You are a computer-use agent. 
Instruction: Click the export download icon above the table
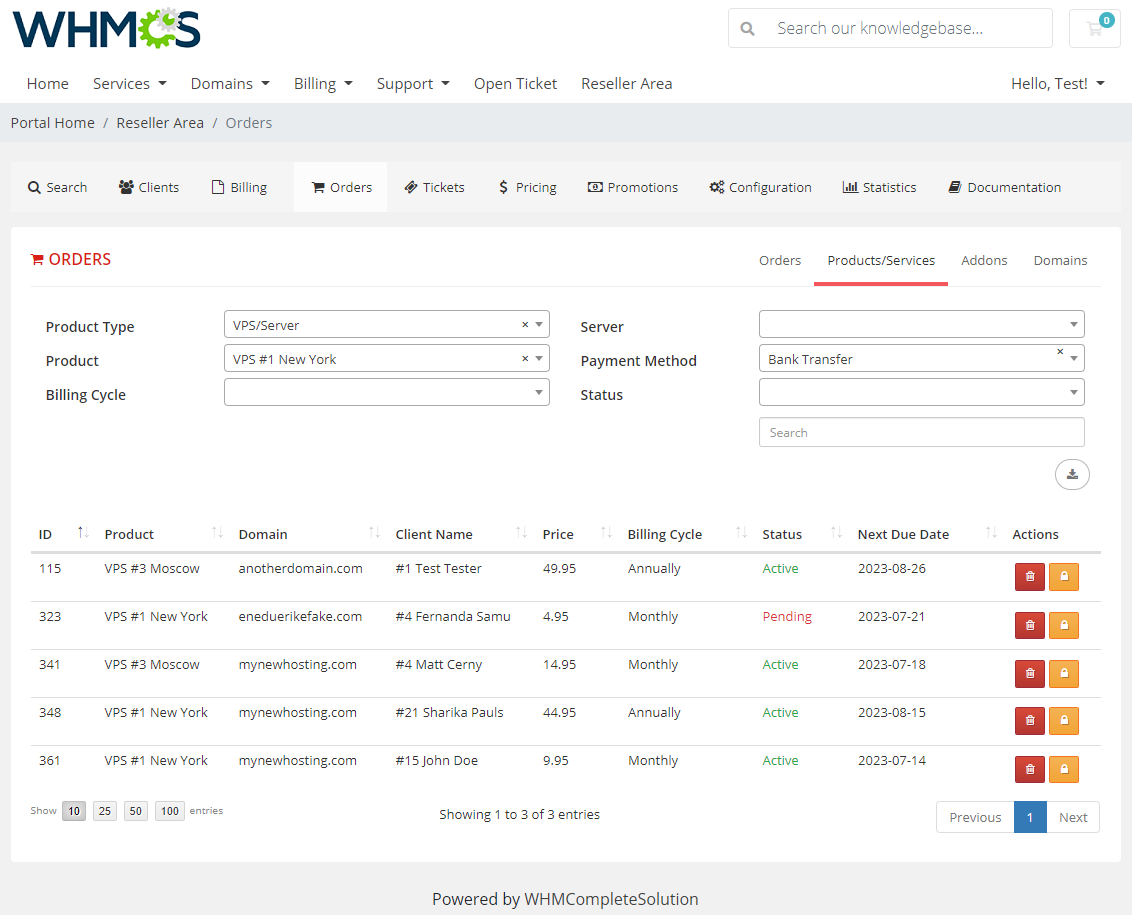(x=1072, y=474)
